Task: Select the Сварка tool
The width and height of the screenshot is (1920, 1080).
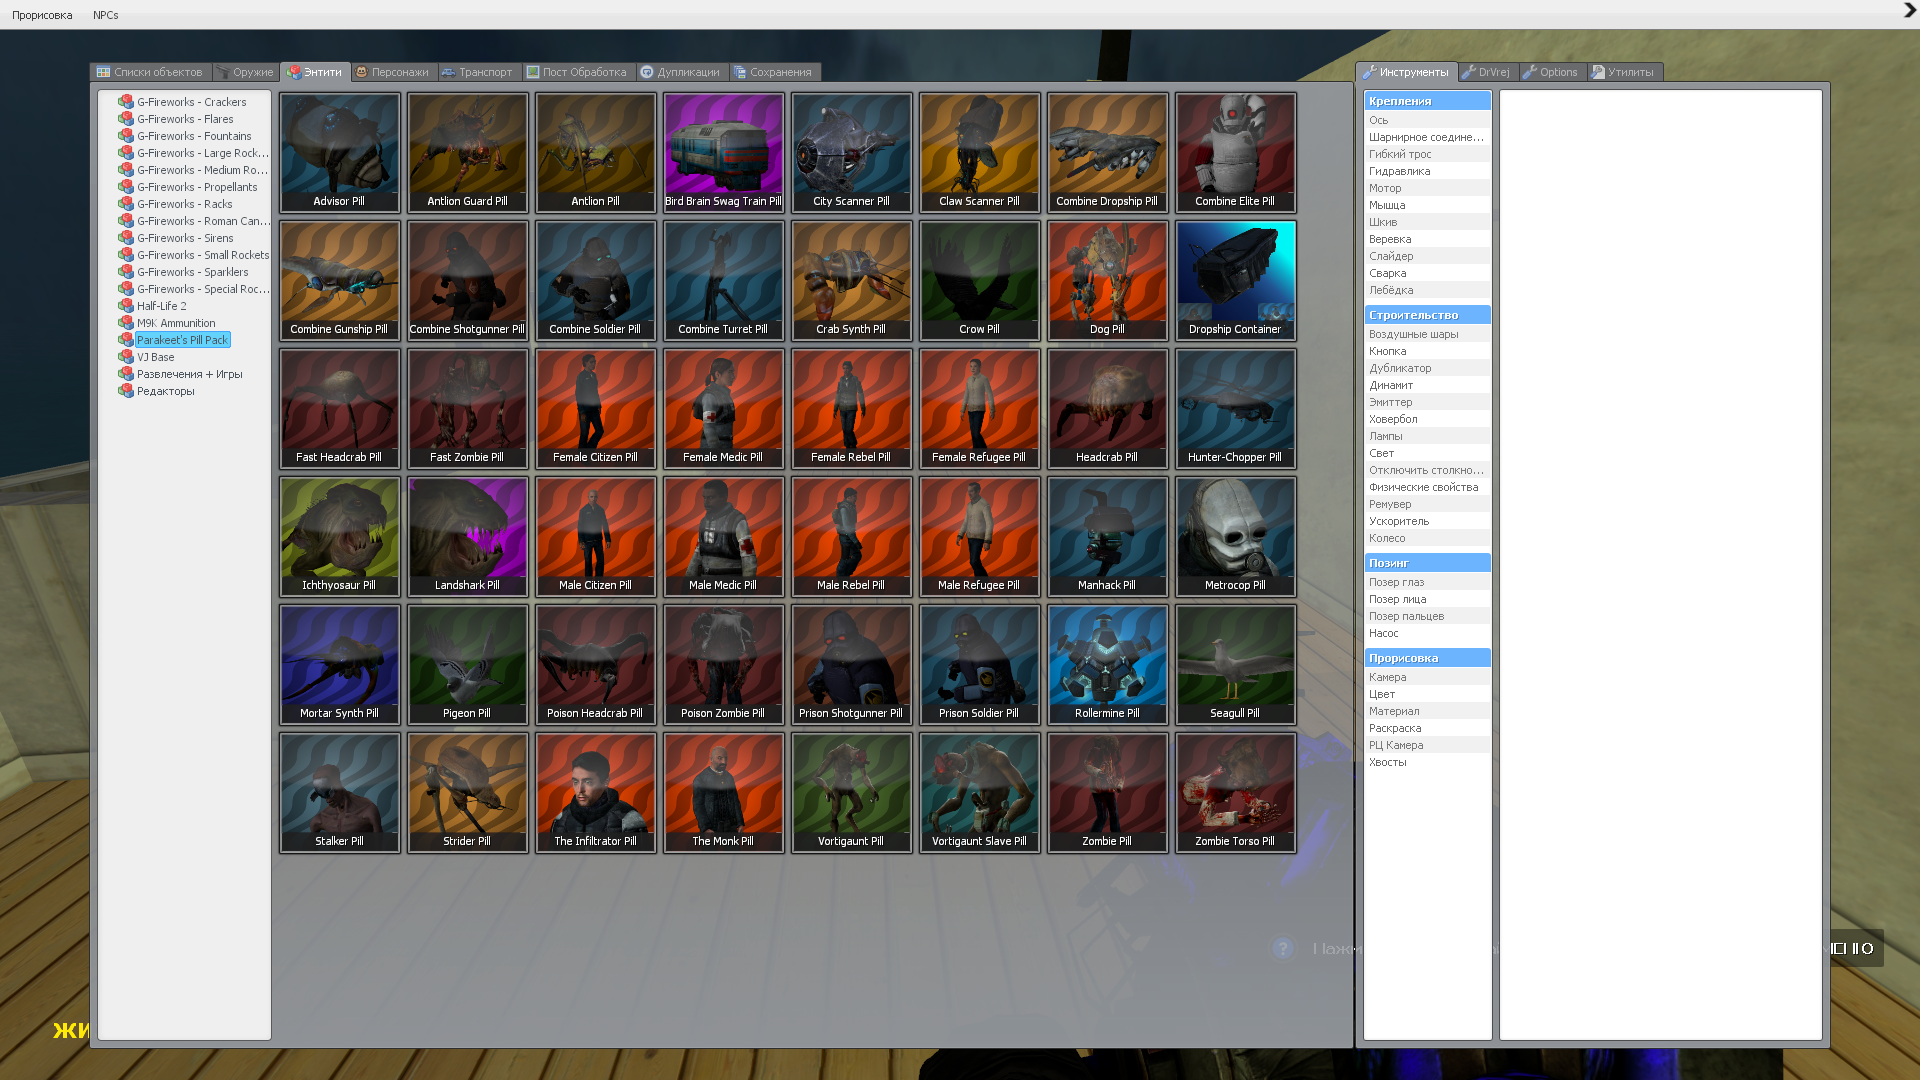Action: 1427,273
